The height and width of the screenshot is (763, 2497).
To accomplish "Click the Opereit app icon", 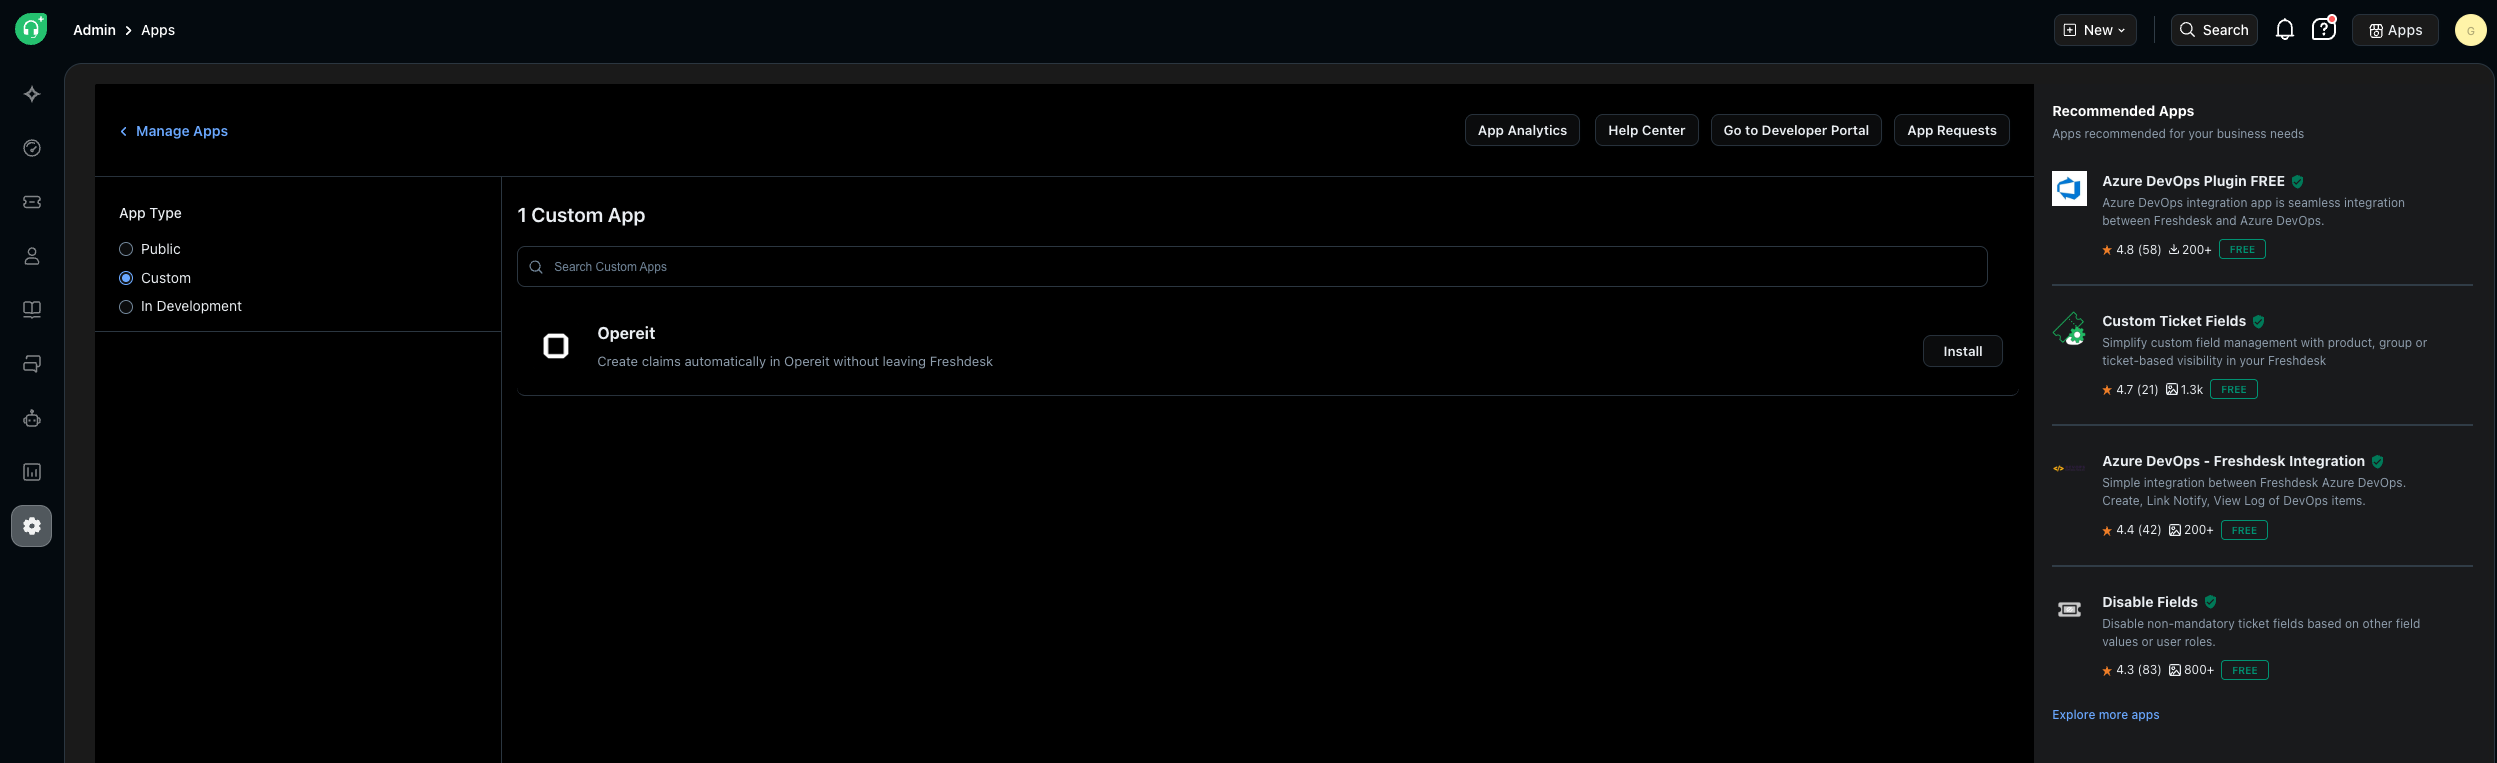I will (x=556, y=346).
